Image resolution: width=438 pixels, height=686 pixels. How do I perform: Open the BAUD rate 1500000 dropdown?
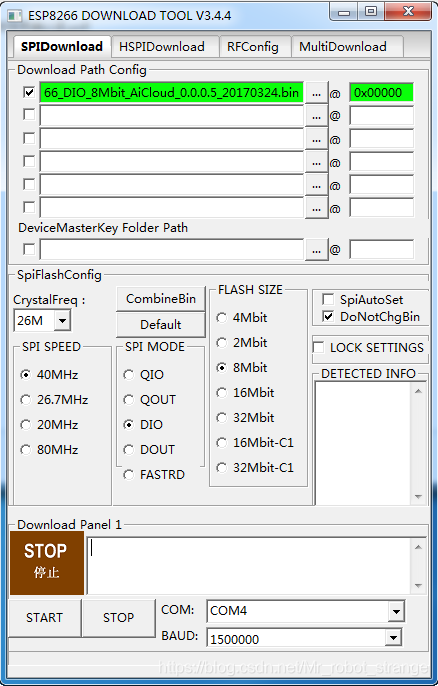393,638
